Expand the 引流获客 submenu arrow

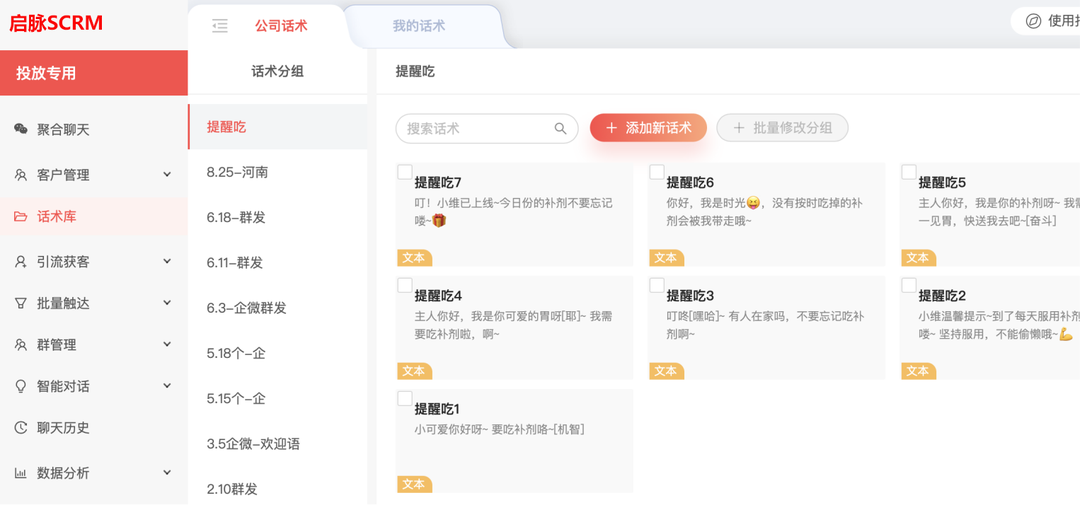(x=167, y=262)
